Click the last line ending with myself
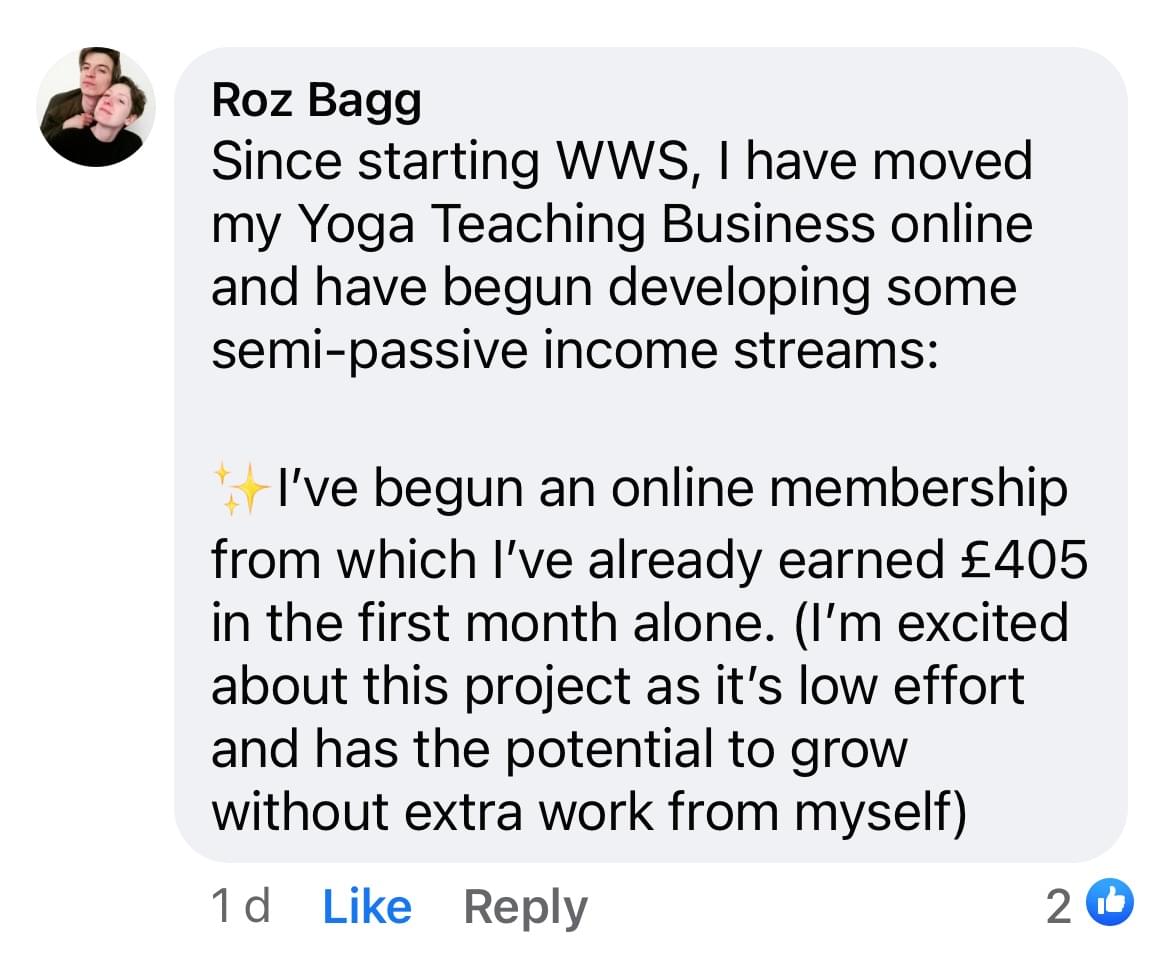 pyautogui.click(x=588, y=814)
